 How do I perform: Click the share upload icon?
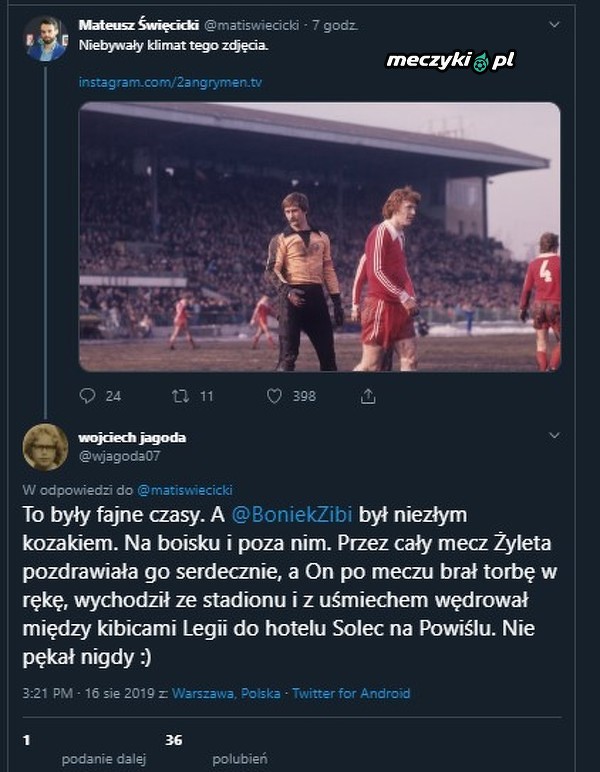pos(368,396)
